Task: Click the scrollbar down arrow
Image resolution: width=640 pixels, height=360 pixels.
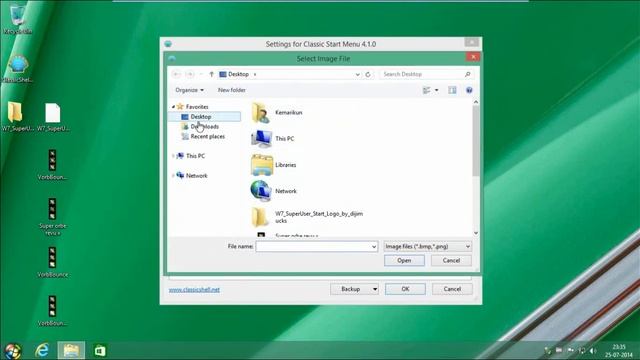Action: pyautogui.click(x=476, y=233)
